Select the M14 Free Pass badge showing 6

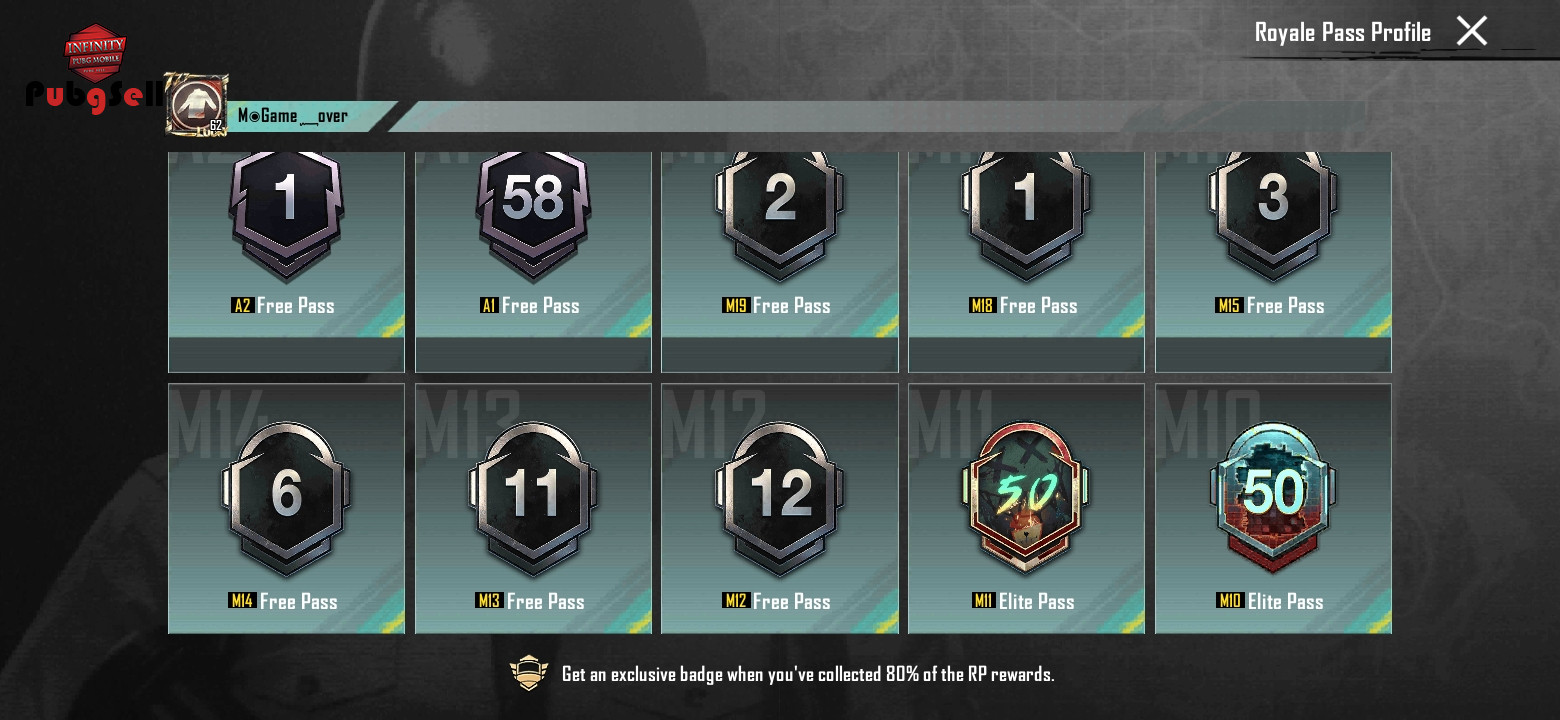pyautogui.click(x=286, y=509)
